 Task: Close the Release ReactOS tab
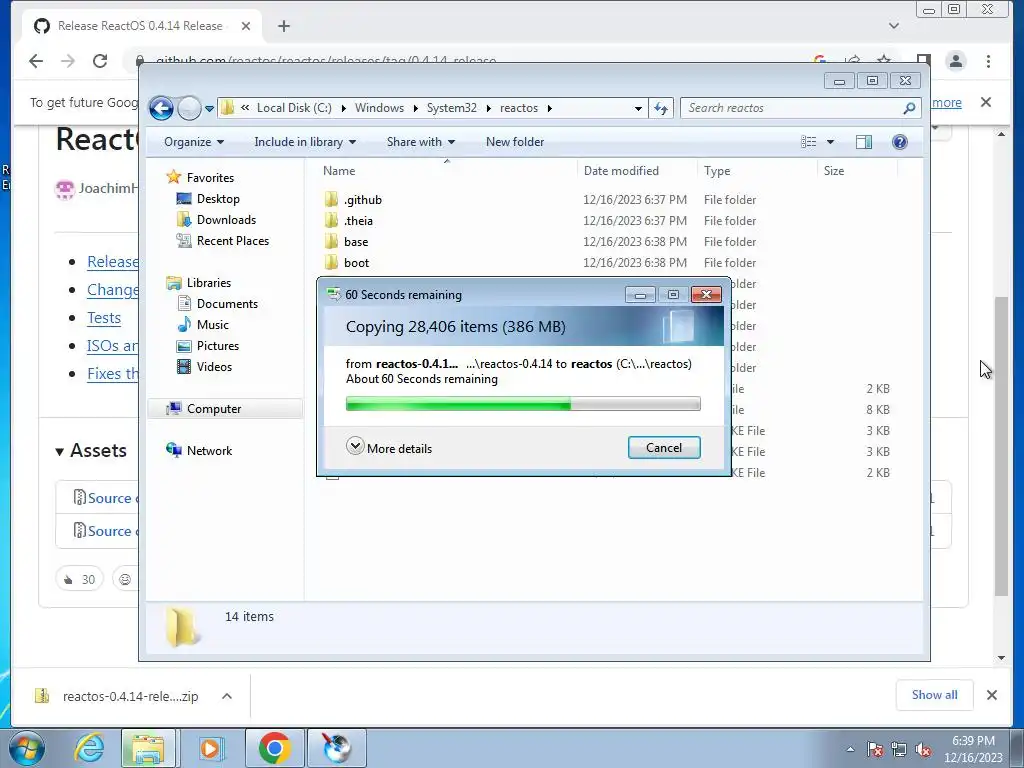pyautogui.click(x=246, y=26)
